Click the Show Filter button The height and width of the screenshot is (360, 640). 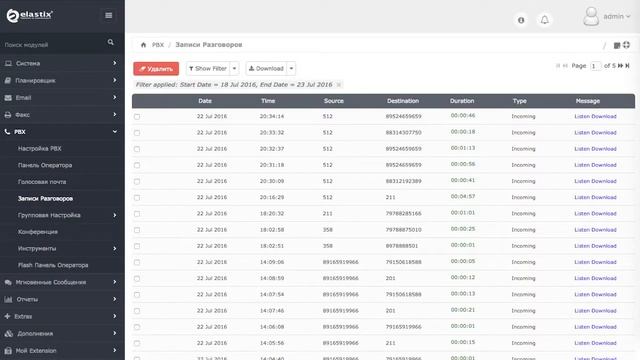[x=208, y=69]
